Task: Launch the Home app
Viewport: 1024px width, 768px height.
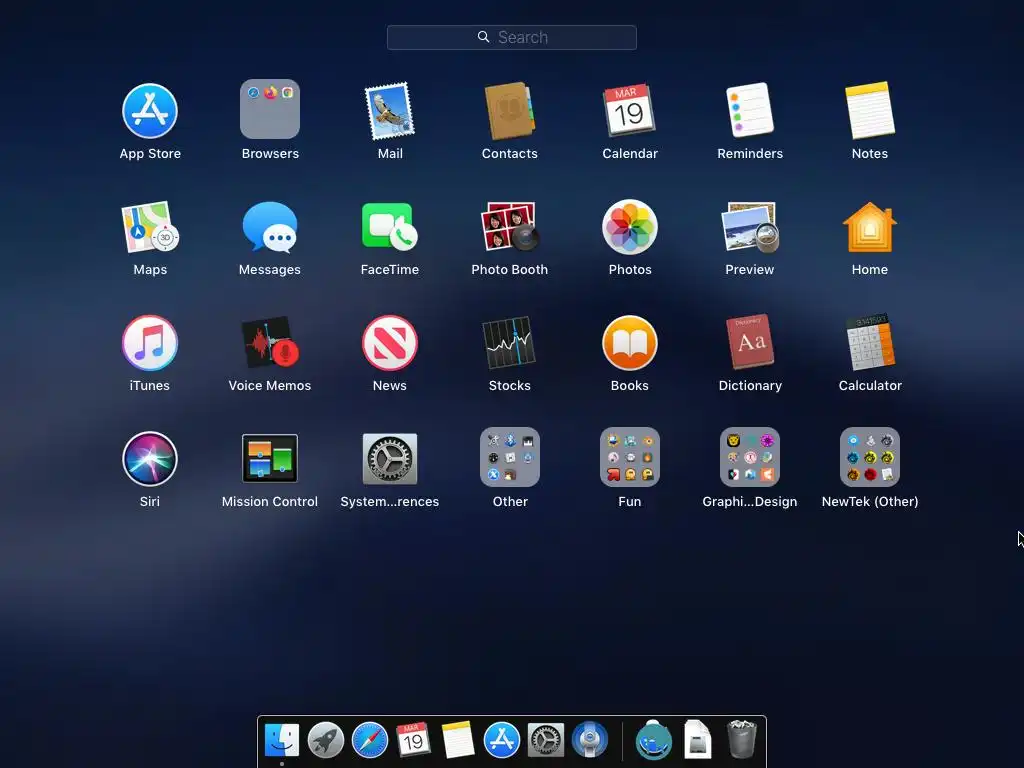Action: click(870, 227)
